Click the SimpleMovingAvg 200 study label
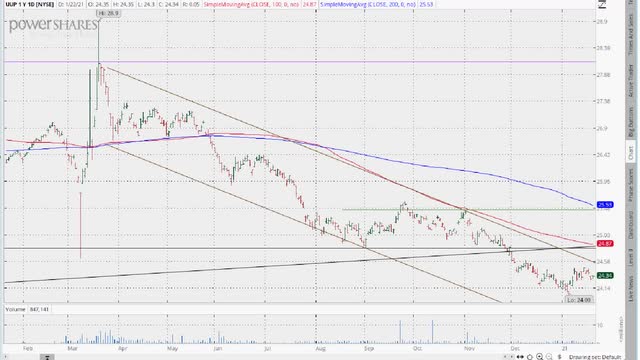Screen dimensions: 640x360 368,4
